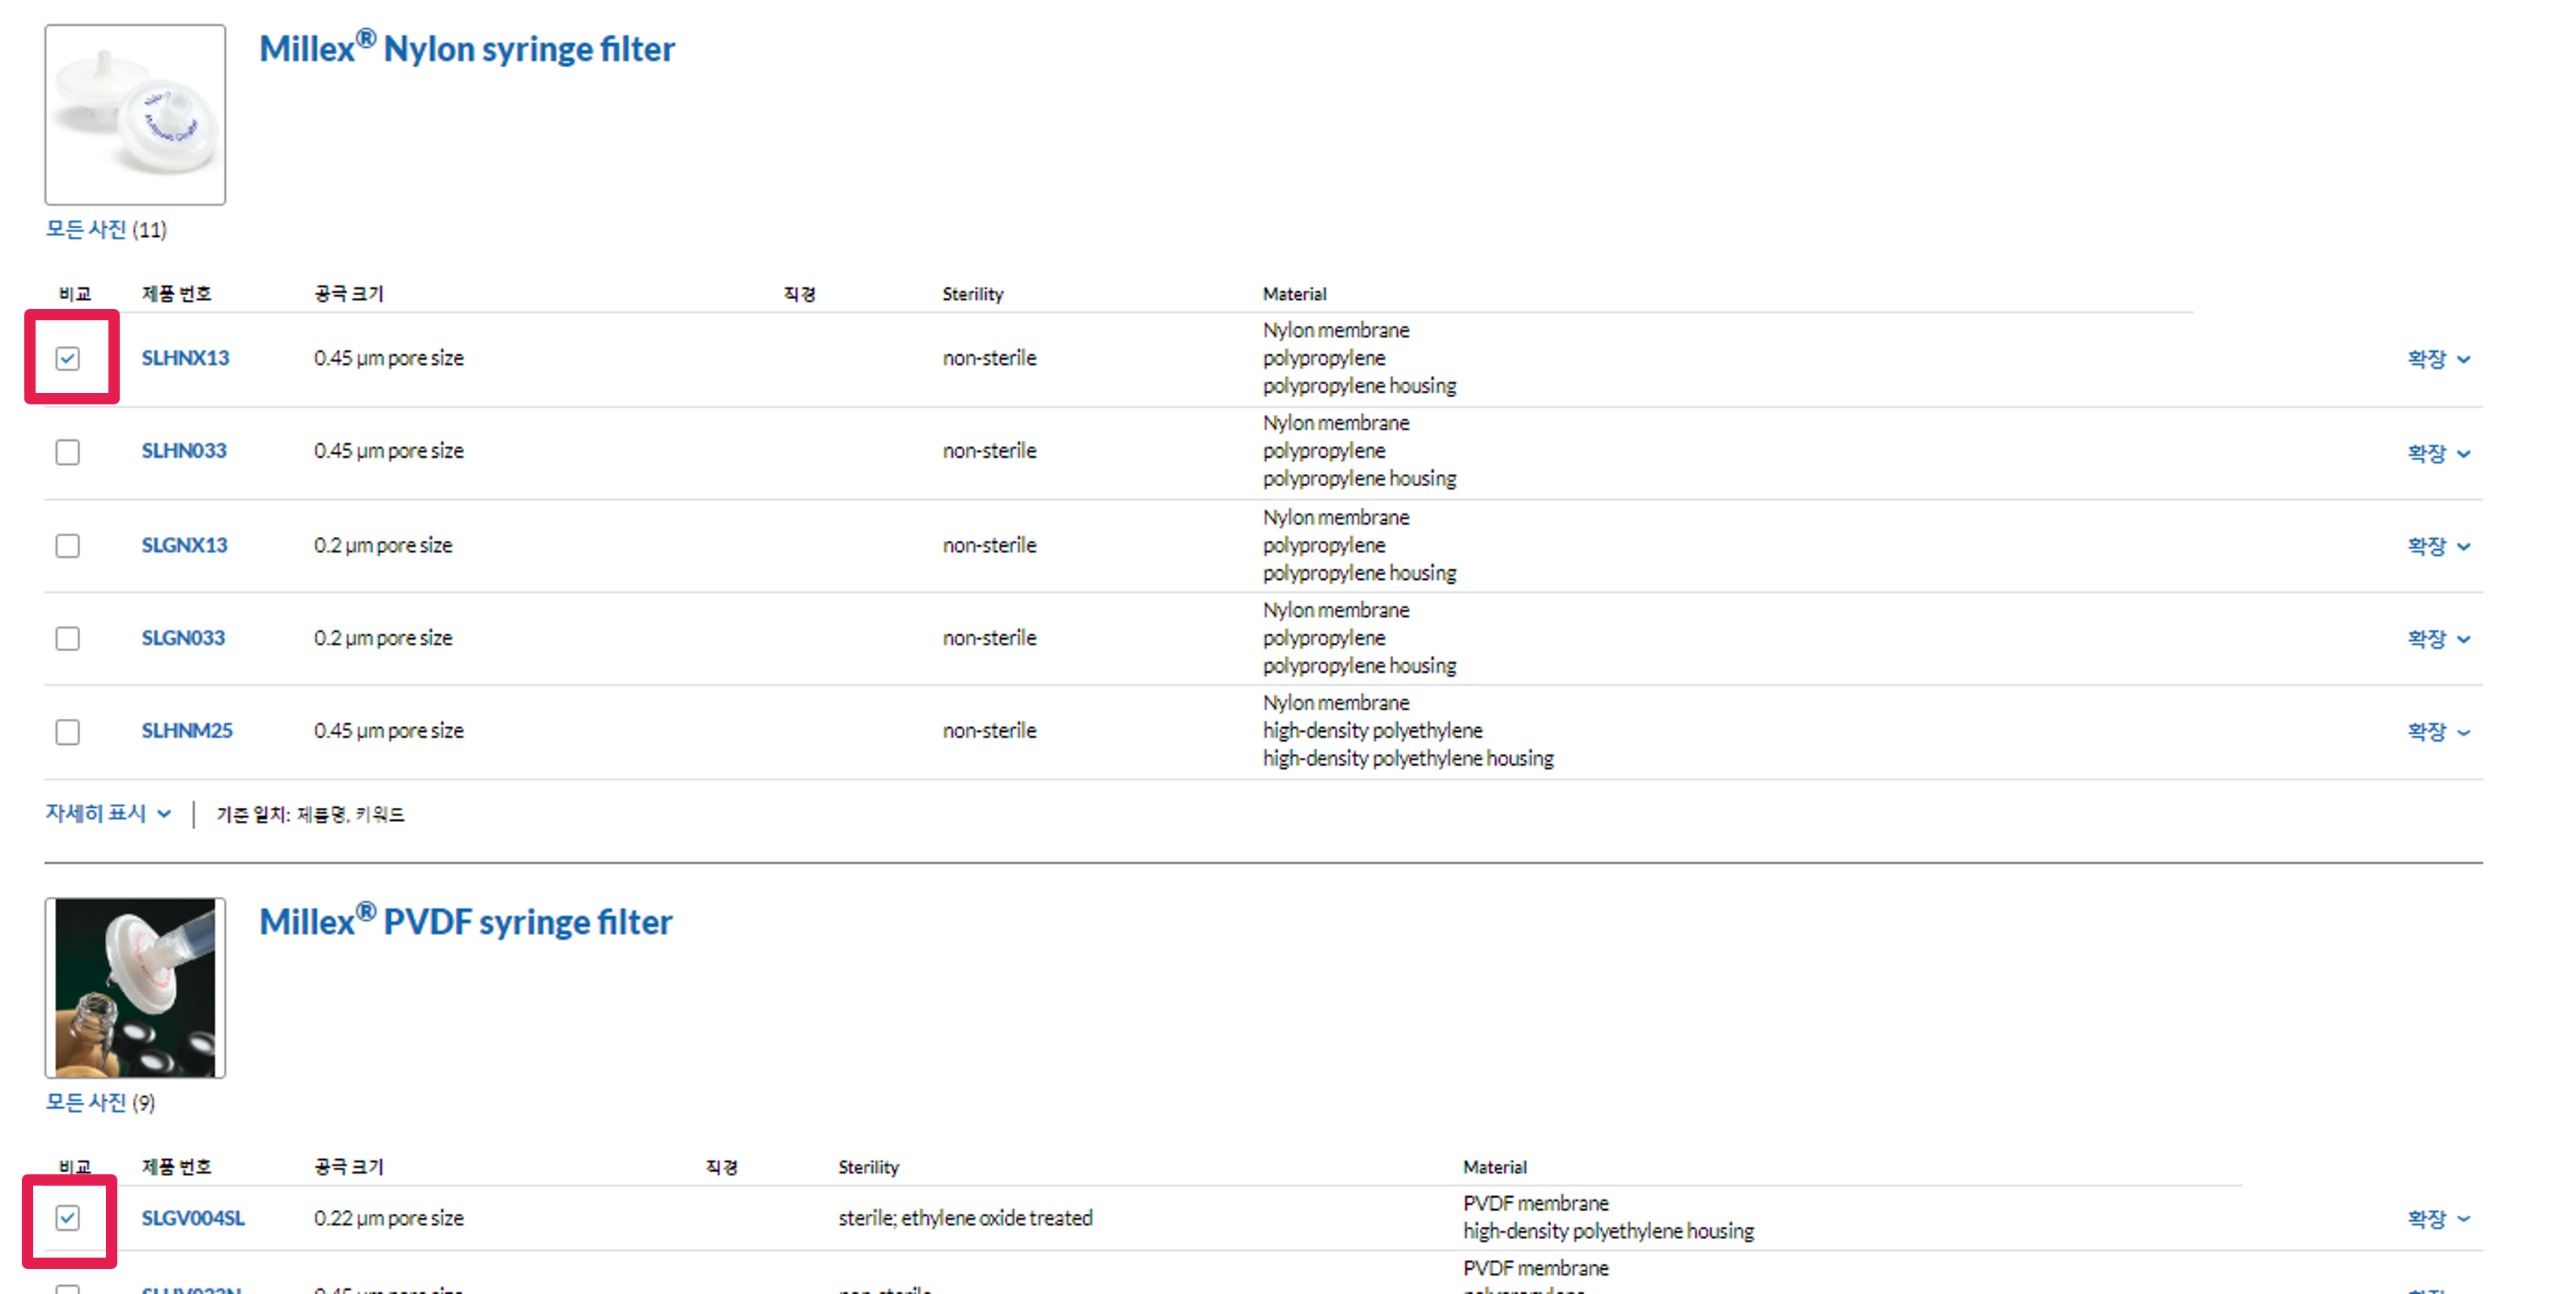Select SLHNM25 compare checkbox
The image size is (2576, 1294).
pyautogui.click(x=67, y=731)
